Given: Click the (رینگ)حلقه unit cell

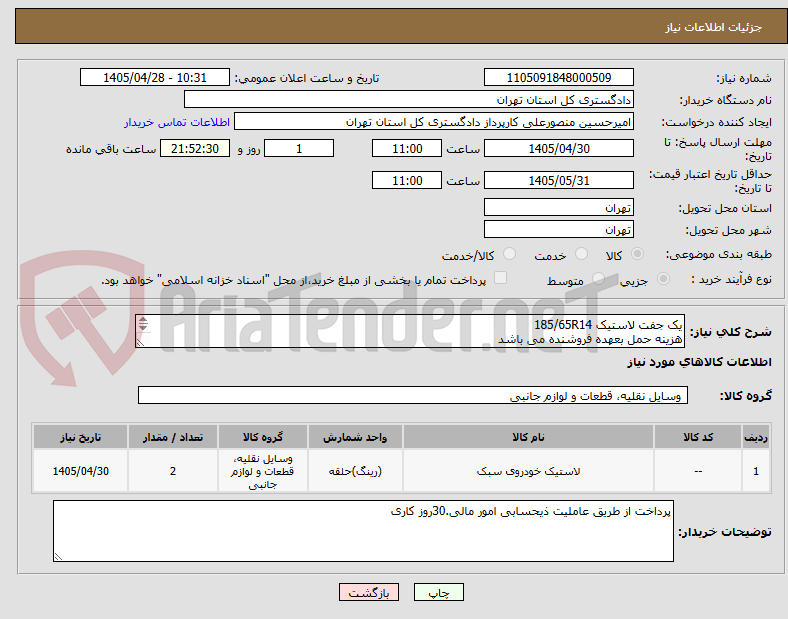Looking at the screenshot, I should tap(355, 471).
